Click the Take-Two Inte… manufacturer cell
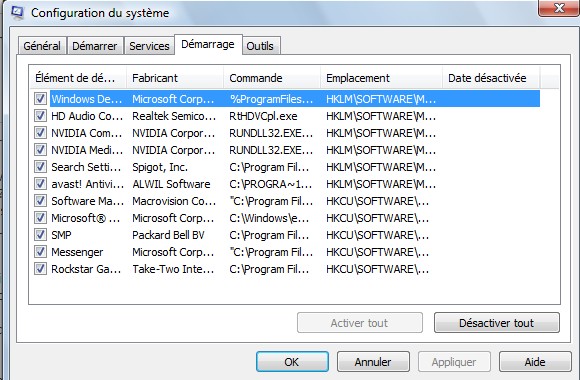 [173, 269]
